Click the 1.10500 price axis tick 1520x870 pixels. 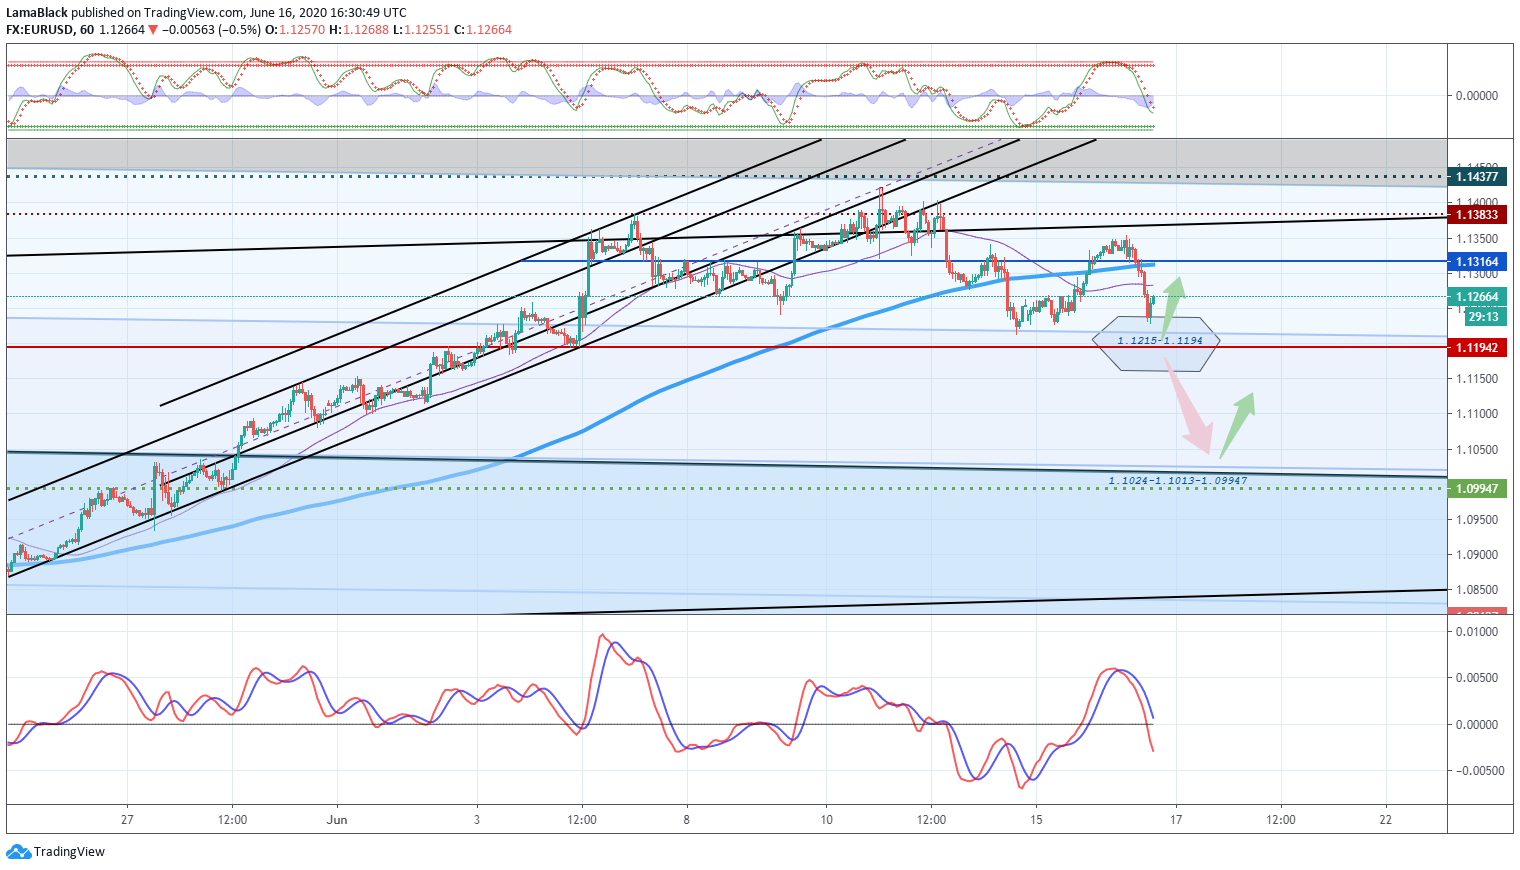coord(1477,450)
